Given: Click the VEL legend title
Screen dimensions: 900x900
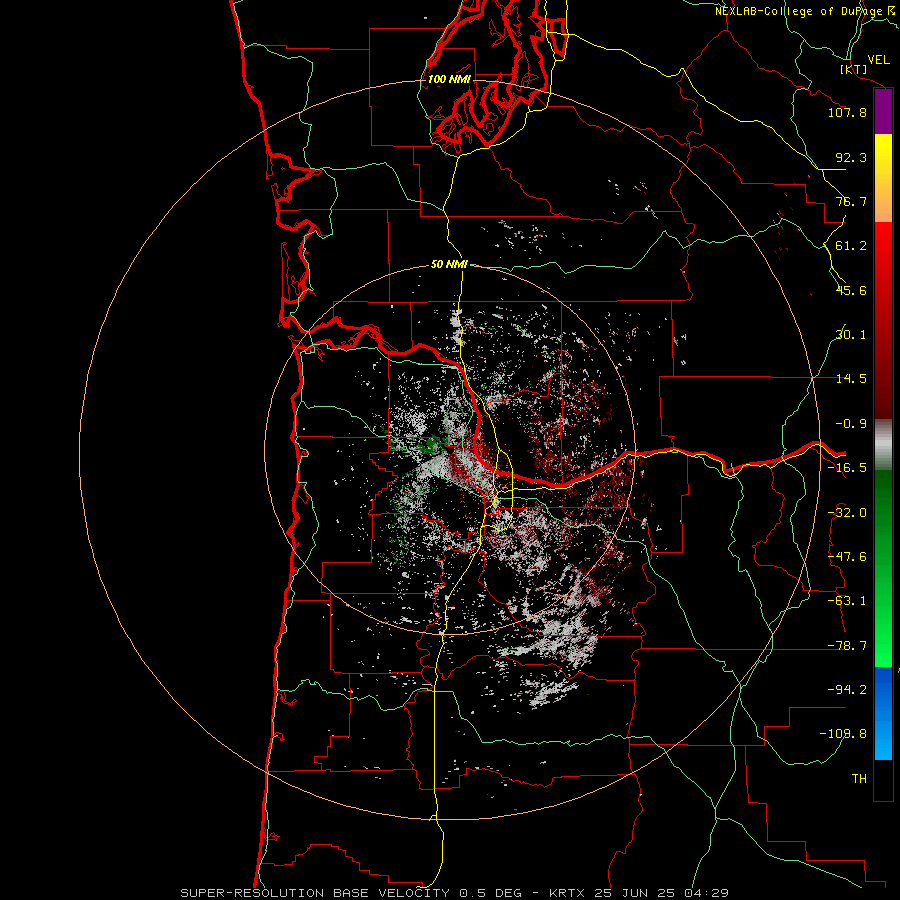Looking at the screenshot, I should tap(878, 60).
